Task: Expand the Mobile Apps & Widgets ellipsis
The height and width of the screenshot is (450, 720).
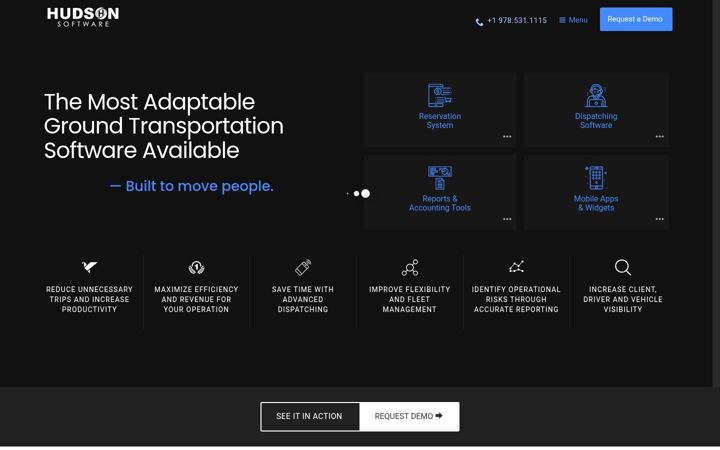Action: (659, 219)
